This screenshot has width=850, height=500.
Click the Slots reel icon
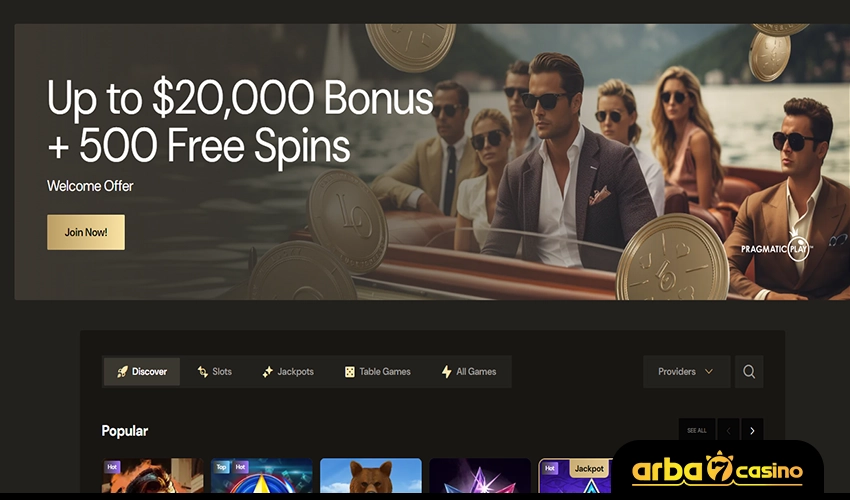click(x=203, y=371)
